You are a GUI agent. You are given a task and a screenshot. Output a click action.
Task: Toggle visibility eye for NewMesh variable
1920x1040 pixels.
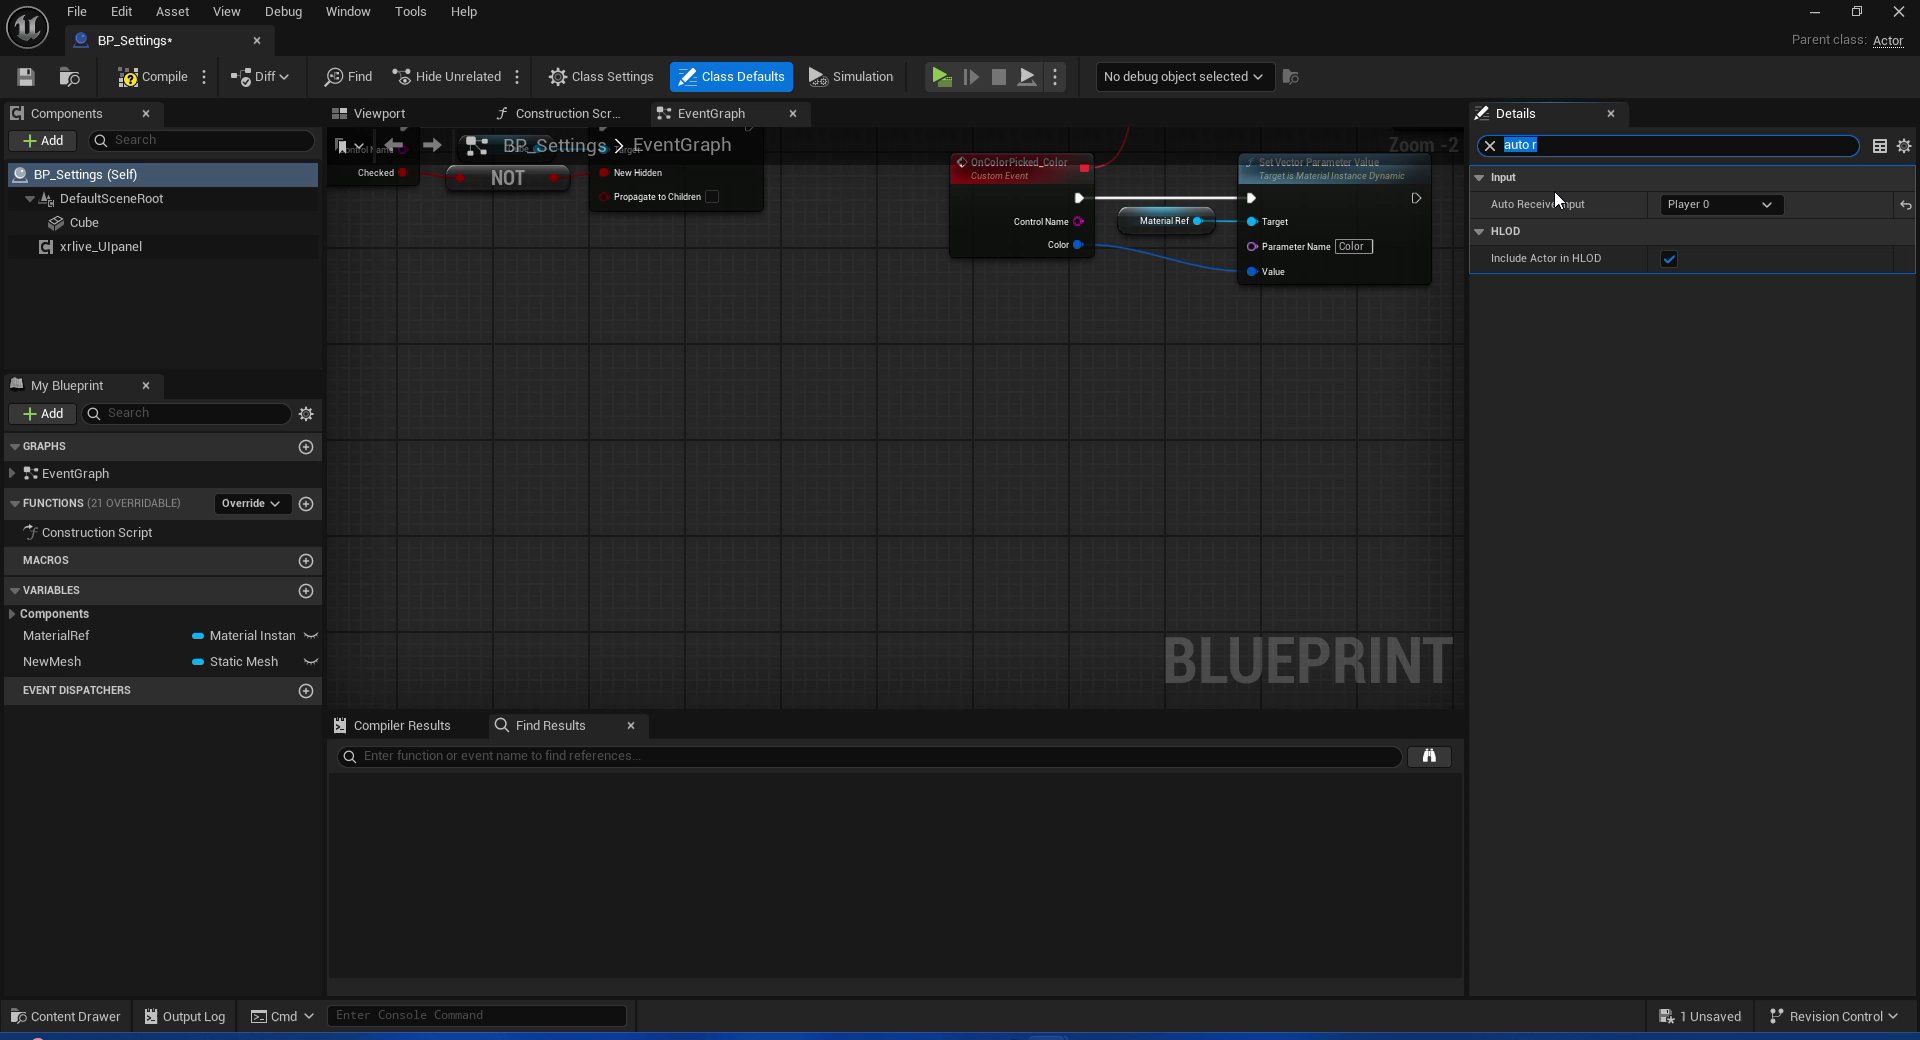(x=311, y=662)
